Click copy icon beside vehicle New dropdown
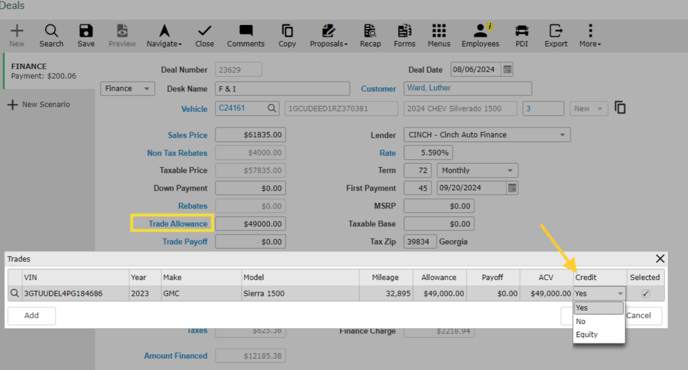Screen dimensions: 688x370 pyautogui.click(x=620, y=108)
